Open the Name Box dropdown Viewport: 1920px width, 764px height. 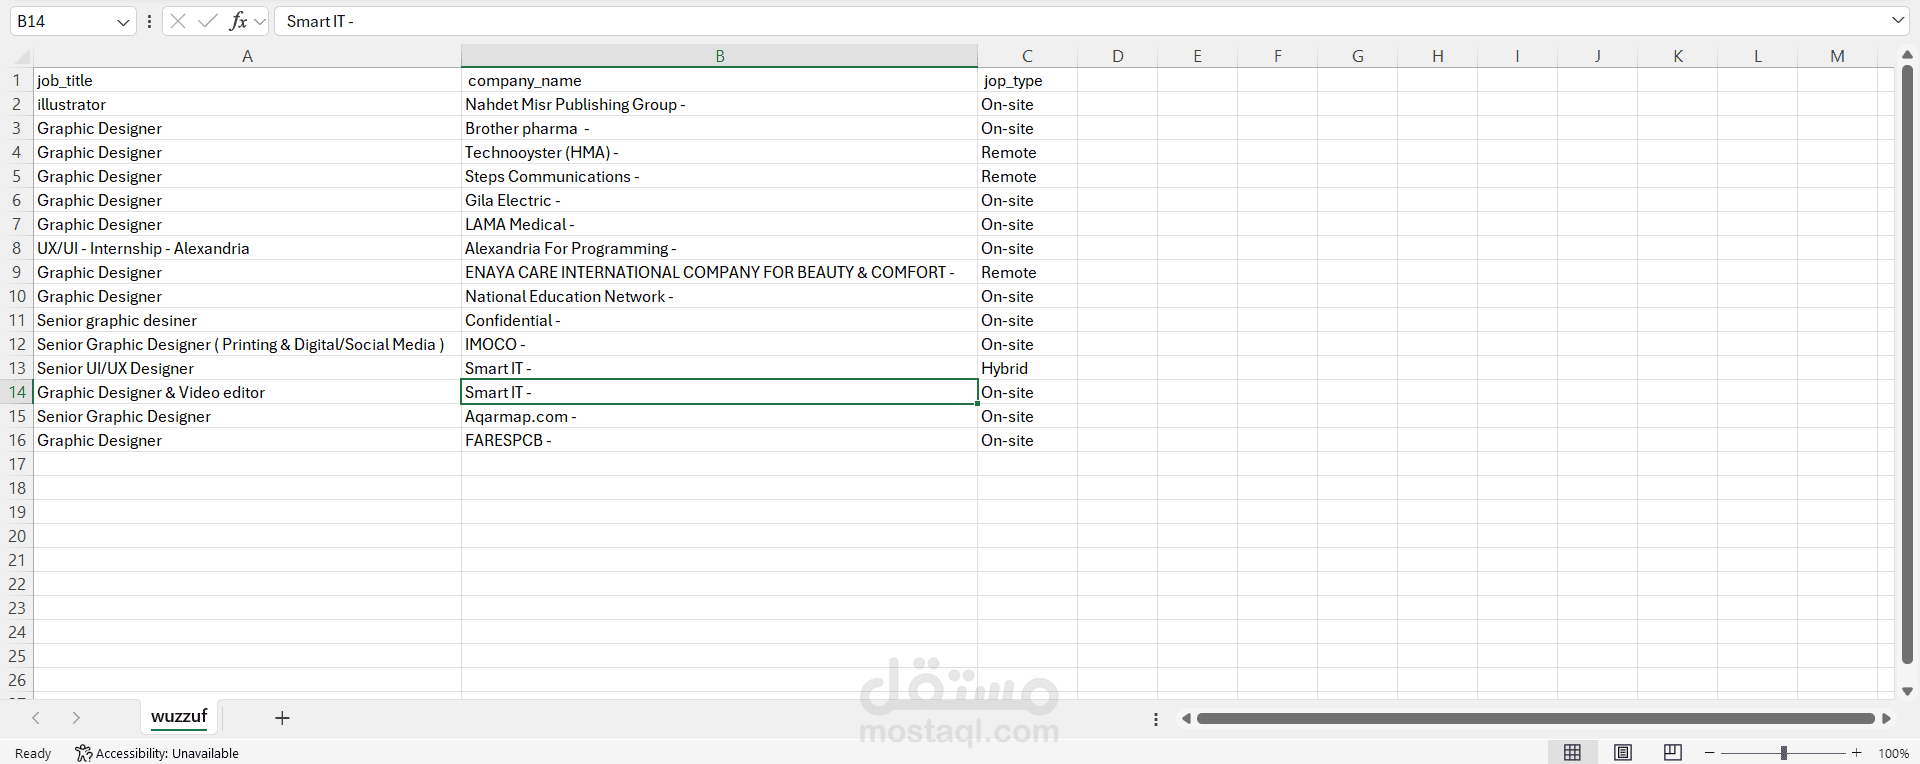click(123, 22)
